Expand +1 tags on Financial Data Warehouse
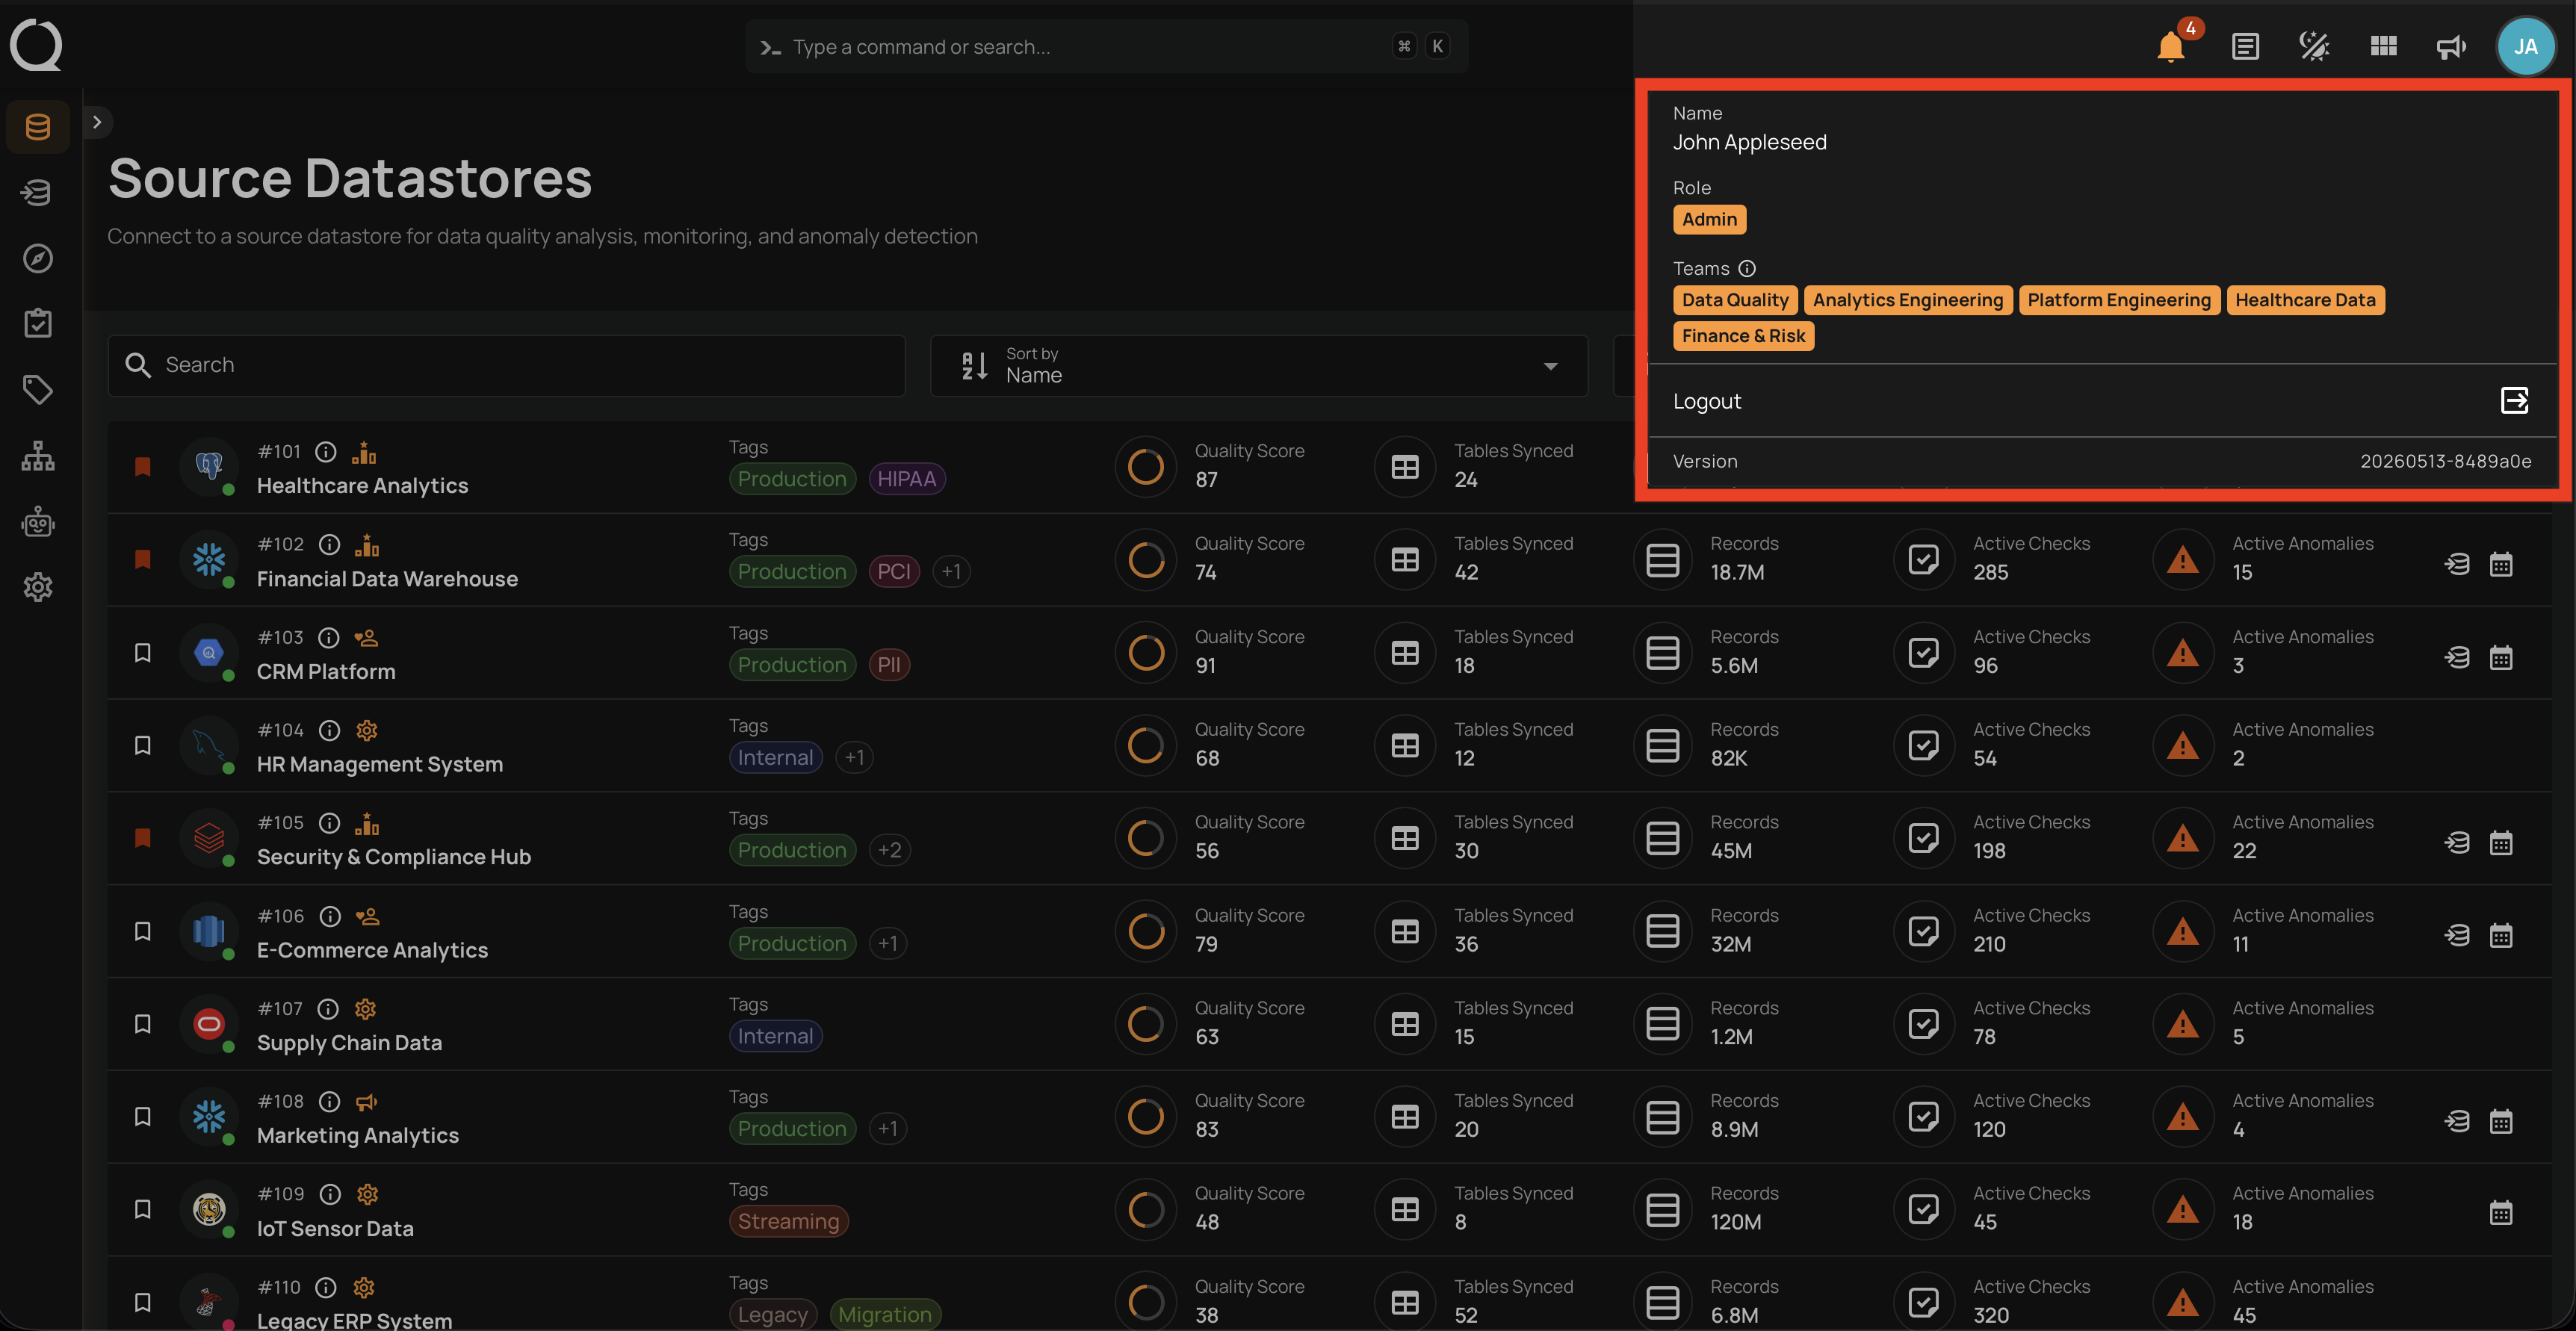Viewport: 2576px width, 1331px height. 951,572
